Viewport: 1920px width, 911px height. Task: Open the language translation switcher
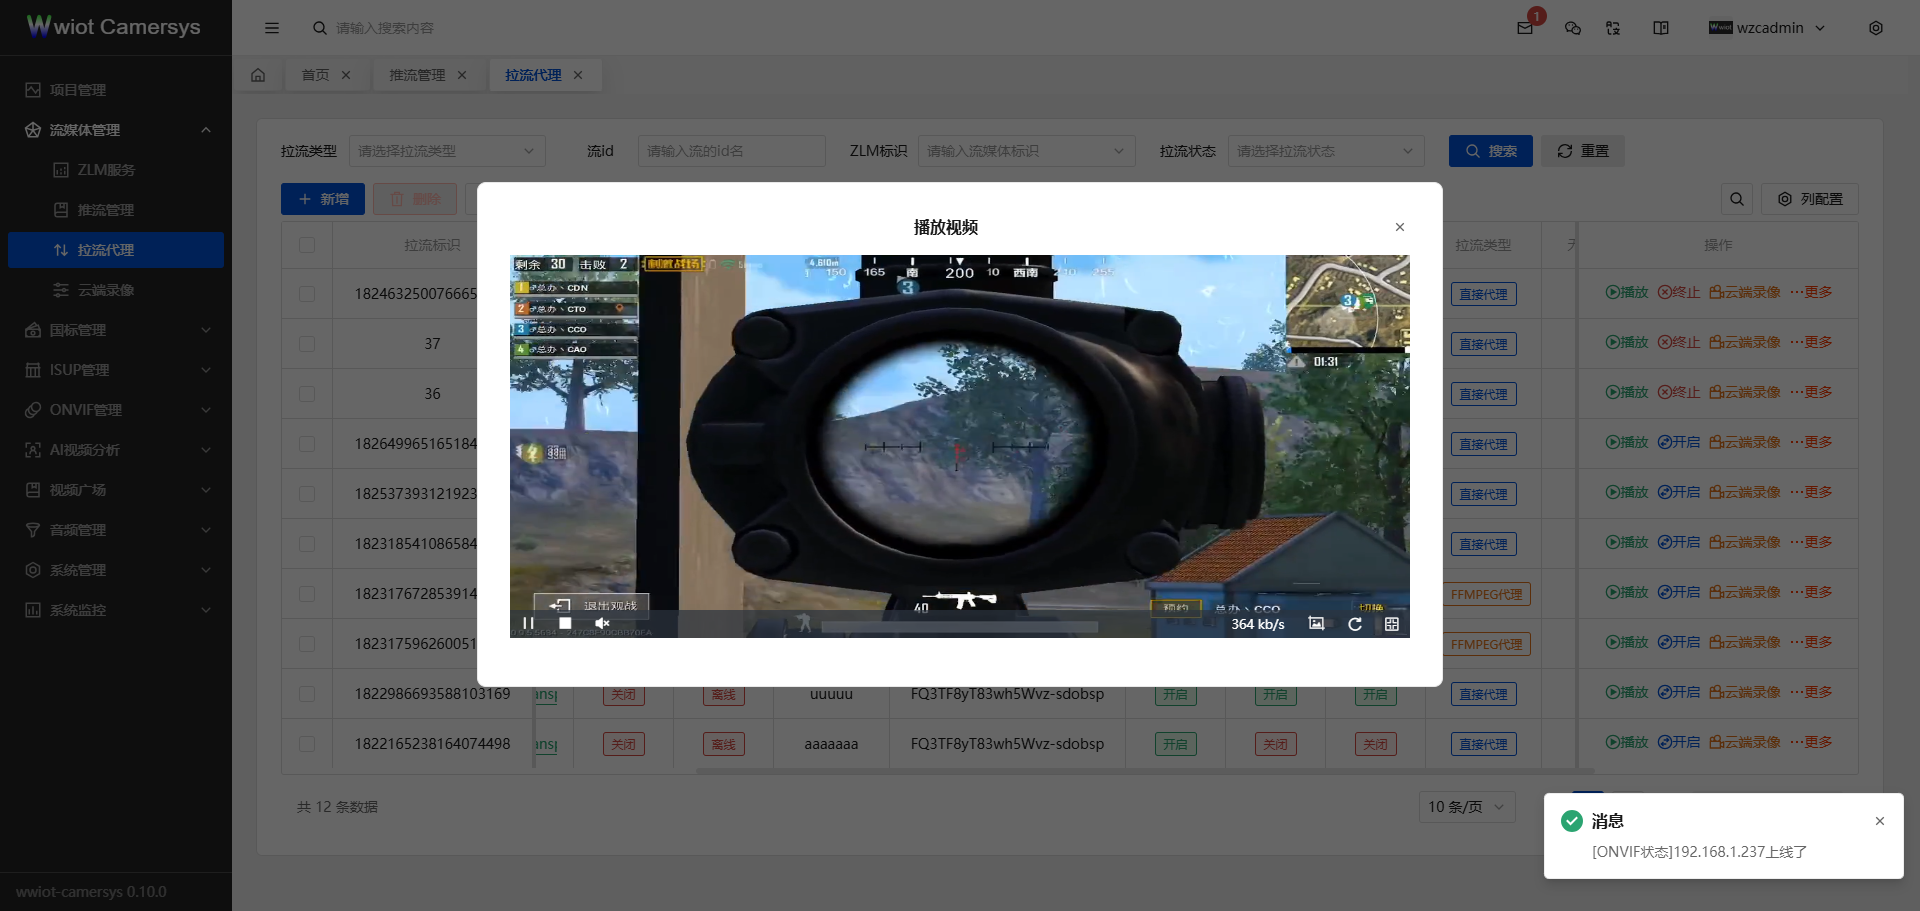(x=1613, y=28)
